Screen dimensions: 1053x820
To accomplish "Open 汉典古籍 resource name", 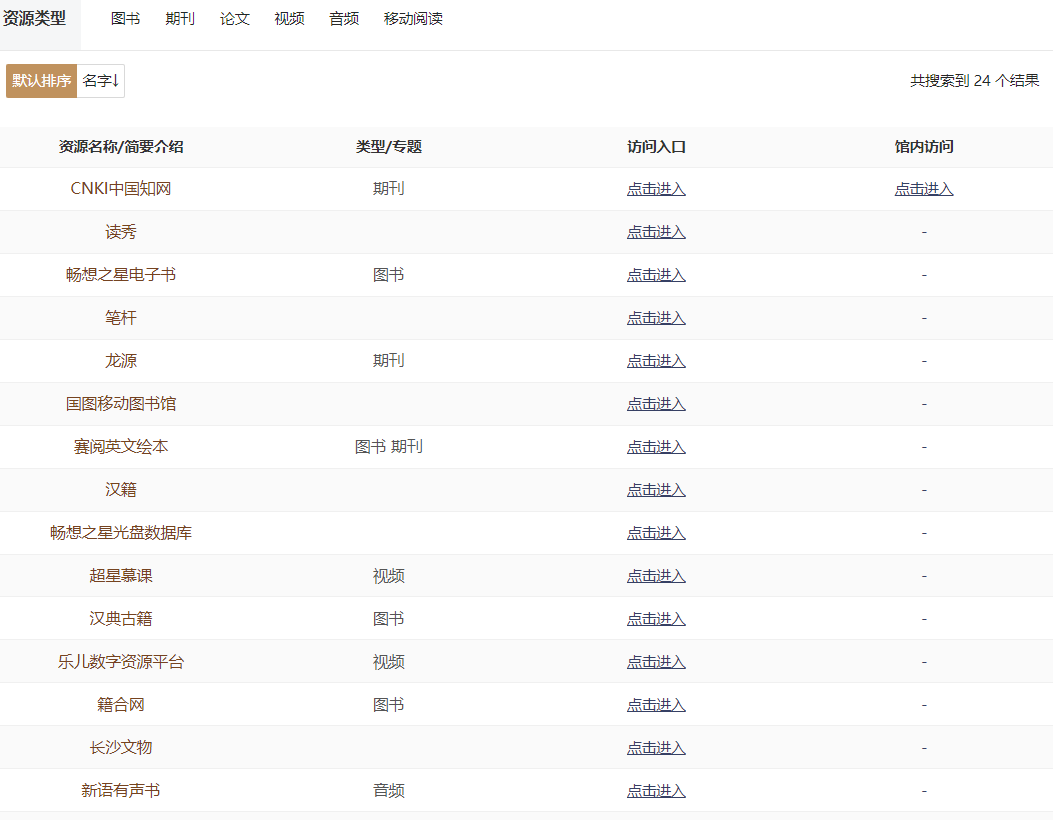I will (121, 619).
